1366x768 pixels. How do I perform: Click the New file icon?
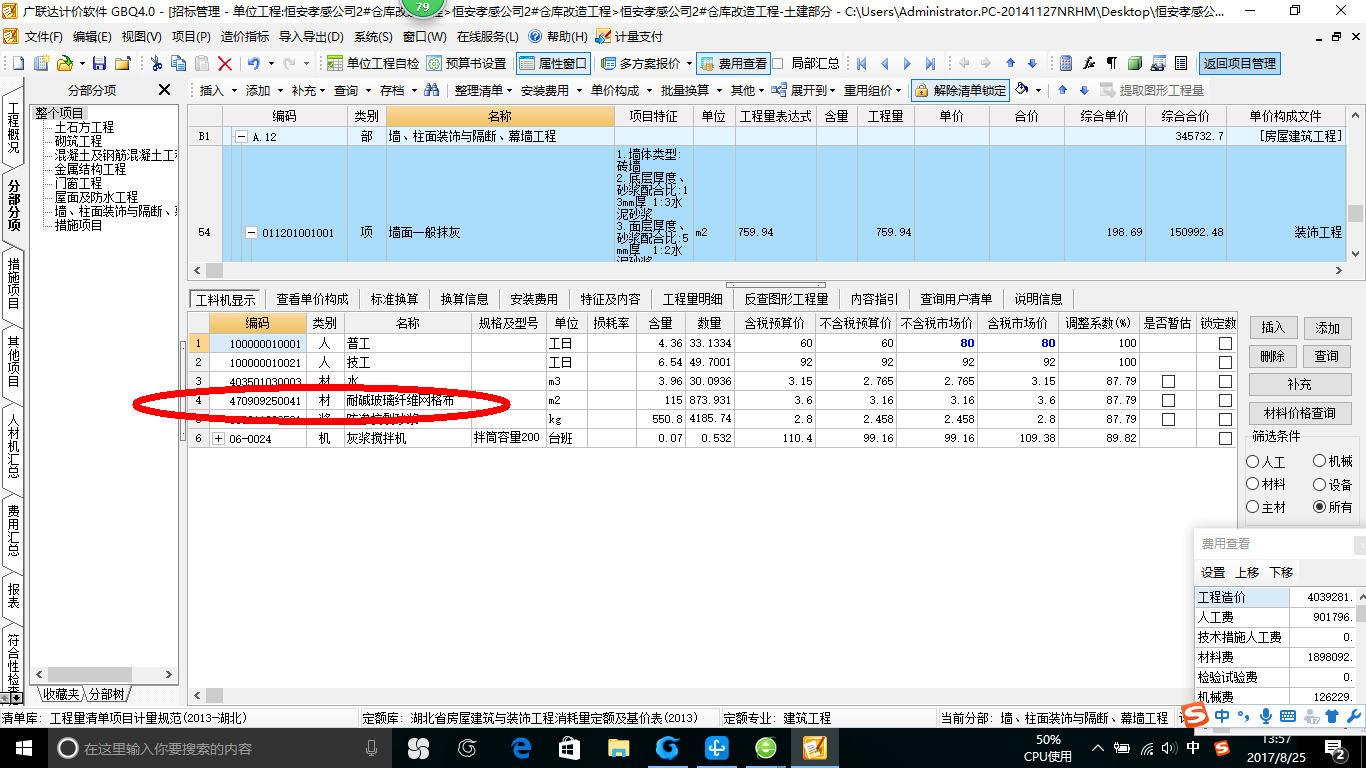pyautogui.click(x=17, y=63)
